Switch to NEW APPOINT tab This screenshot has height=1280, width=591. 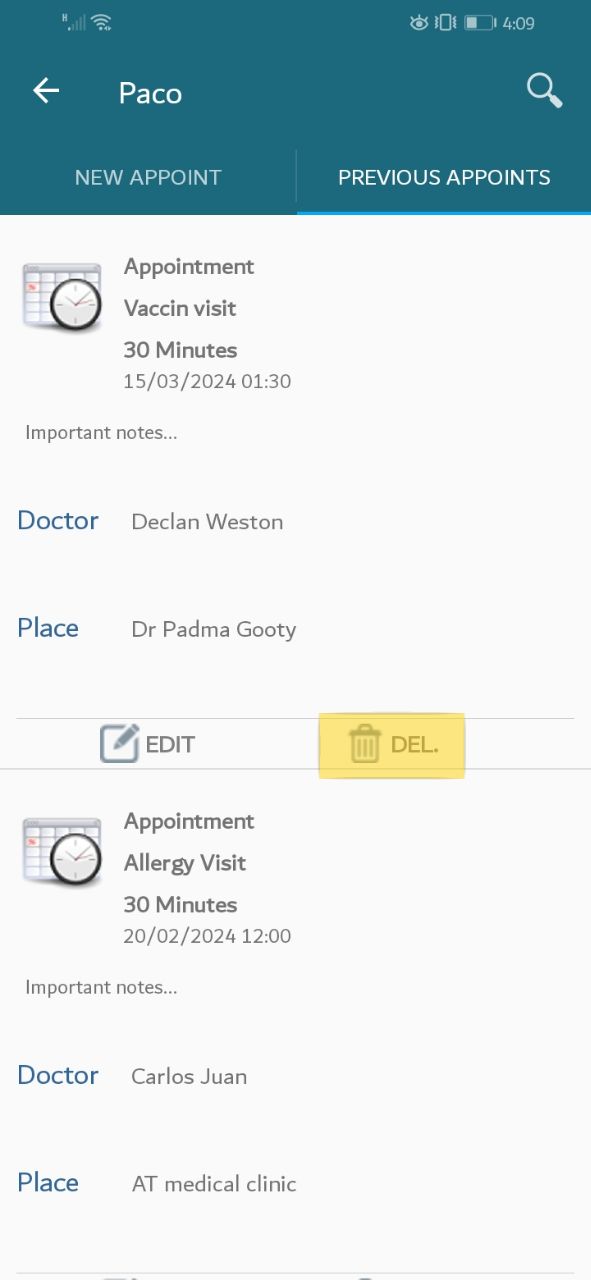pos(148,178)
